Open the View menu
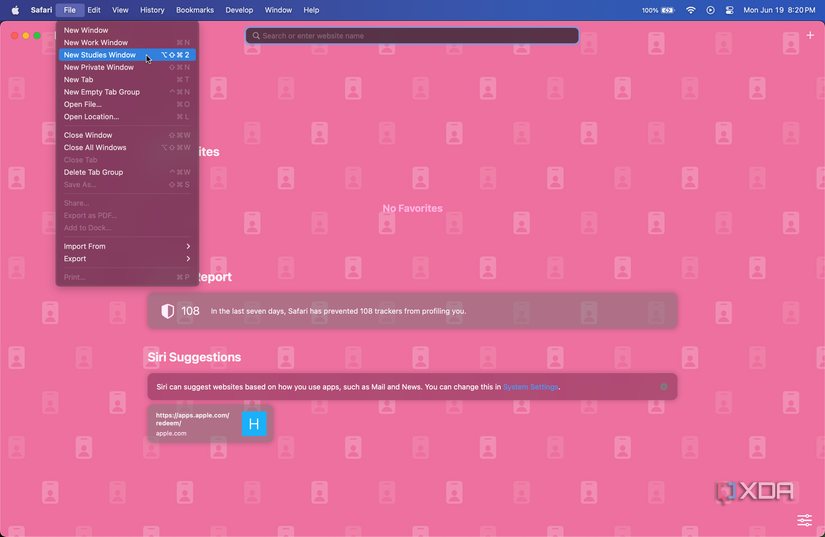This screenshot has height=537, width=825. click(120, 10)
